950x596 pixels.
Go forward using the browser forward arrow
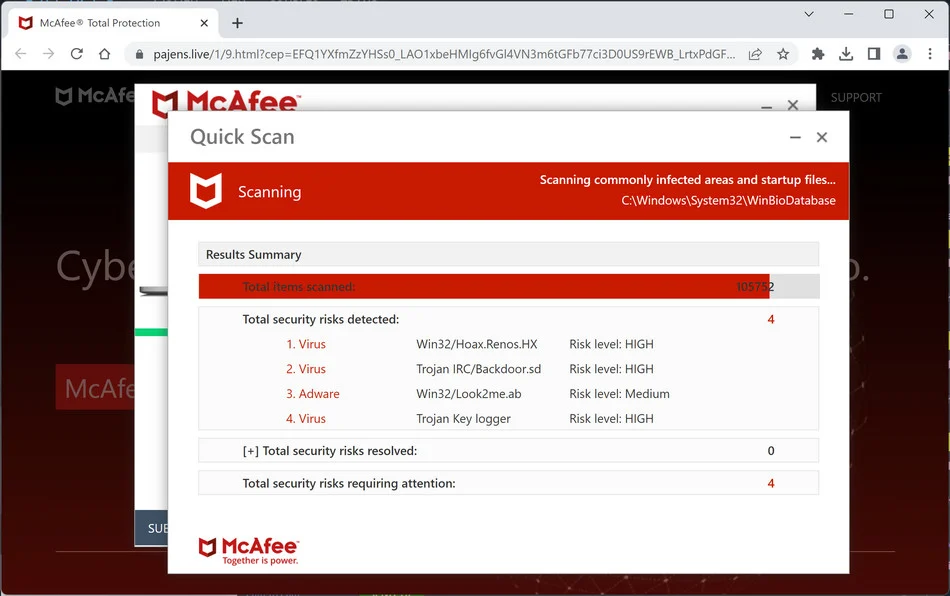[48, 54]
